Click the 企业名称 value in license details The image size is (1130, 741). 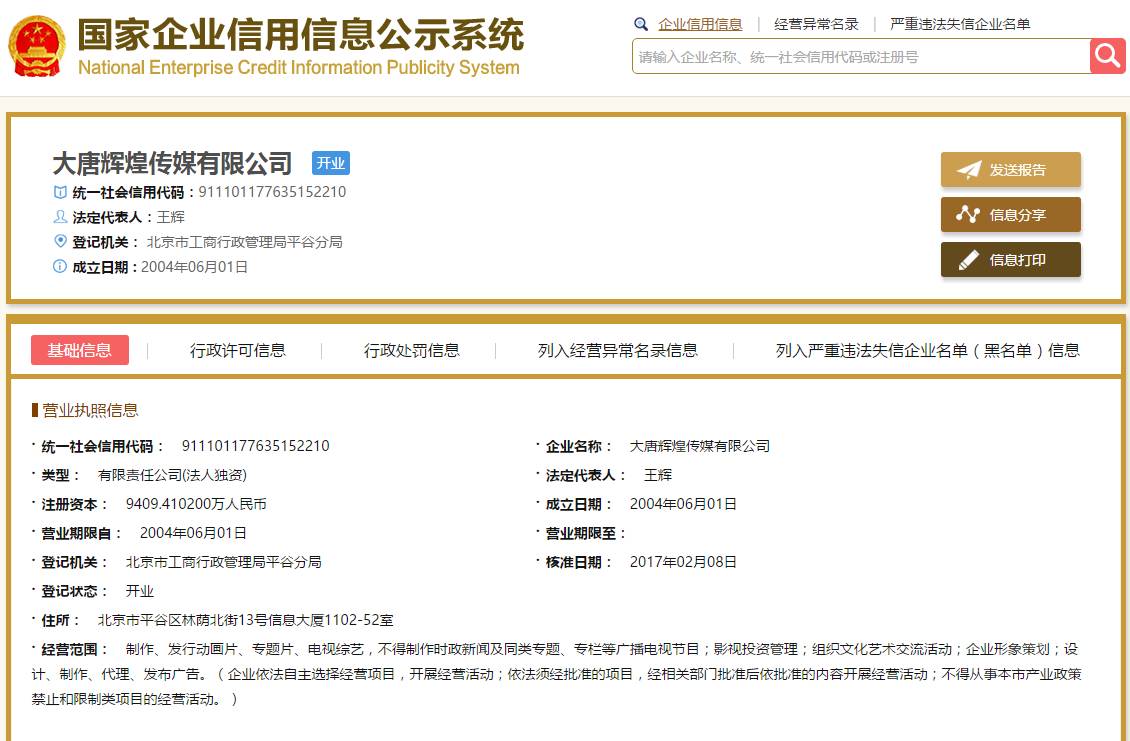(699, 446)
